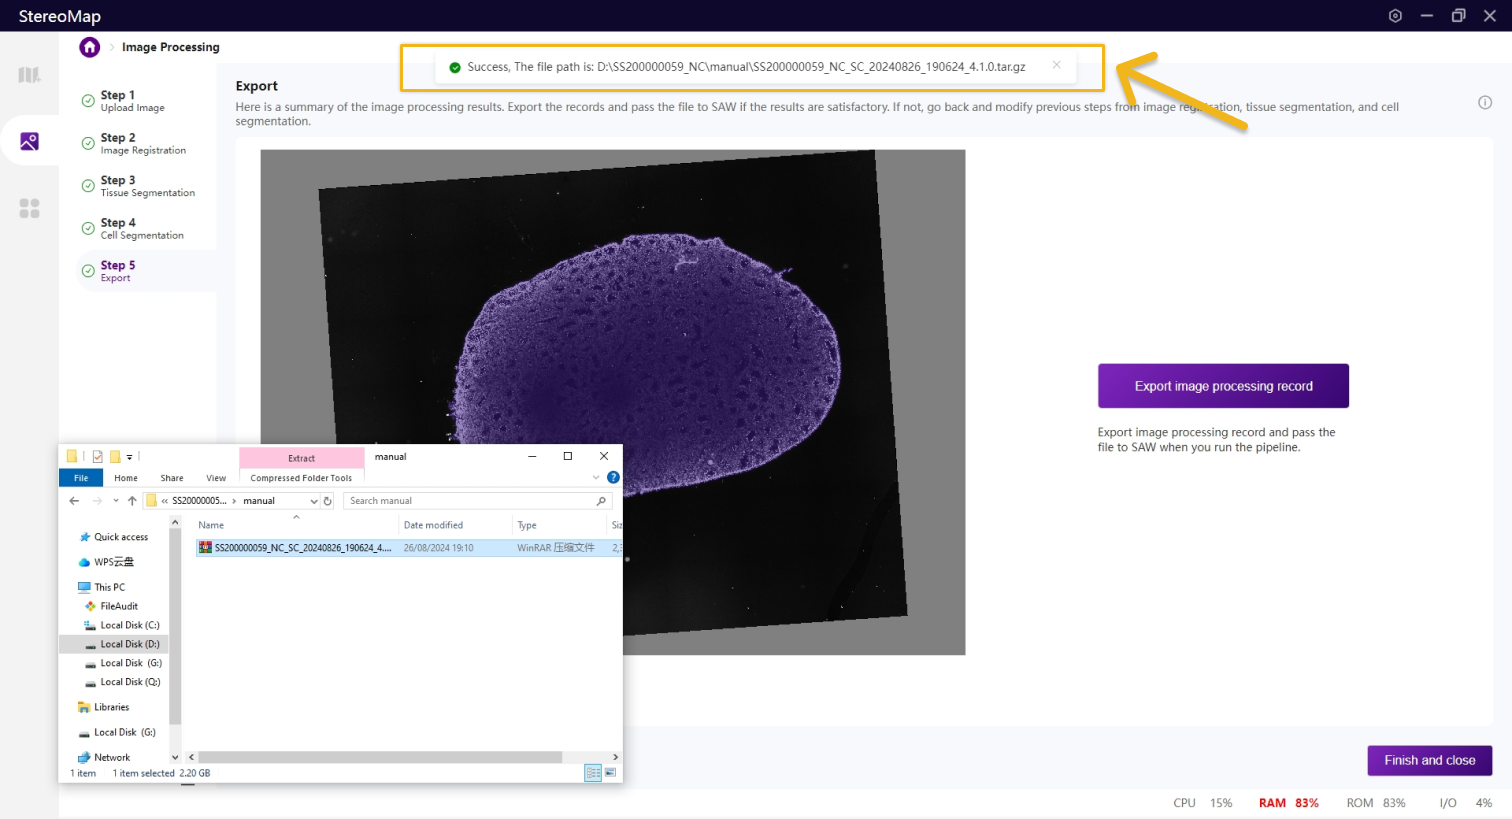Open recent locations dropdown arrow
The image size is (1512, 819).
116,501
